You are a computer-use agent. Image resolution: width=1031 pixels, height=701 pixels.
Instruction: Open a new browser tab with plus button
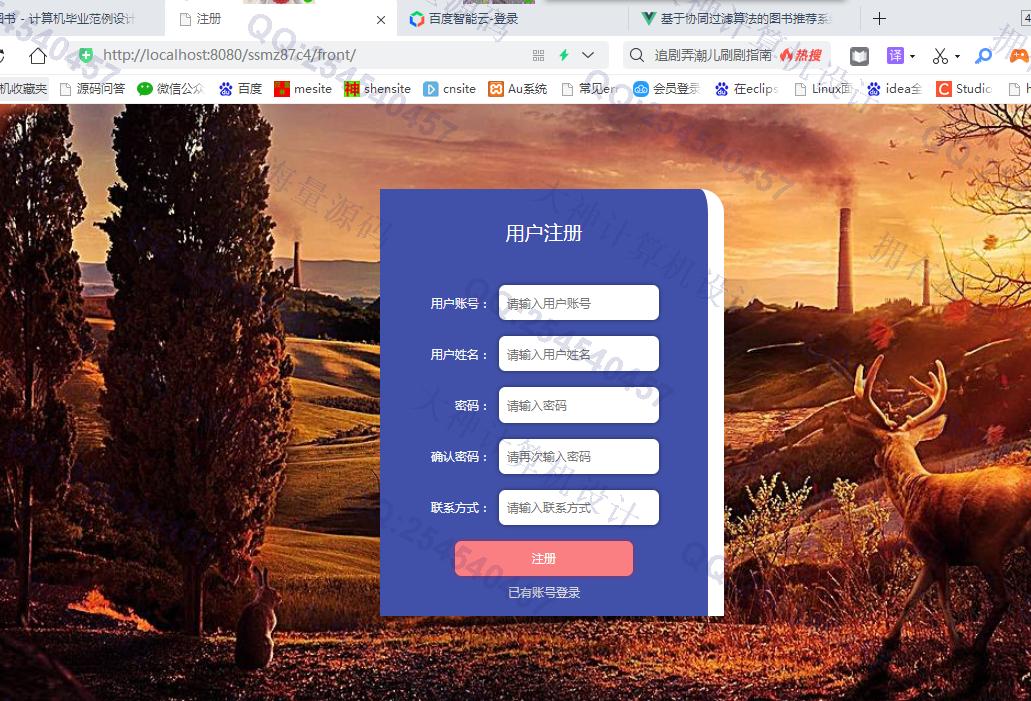pos(879,19)
